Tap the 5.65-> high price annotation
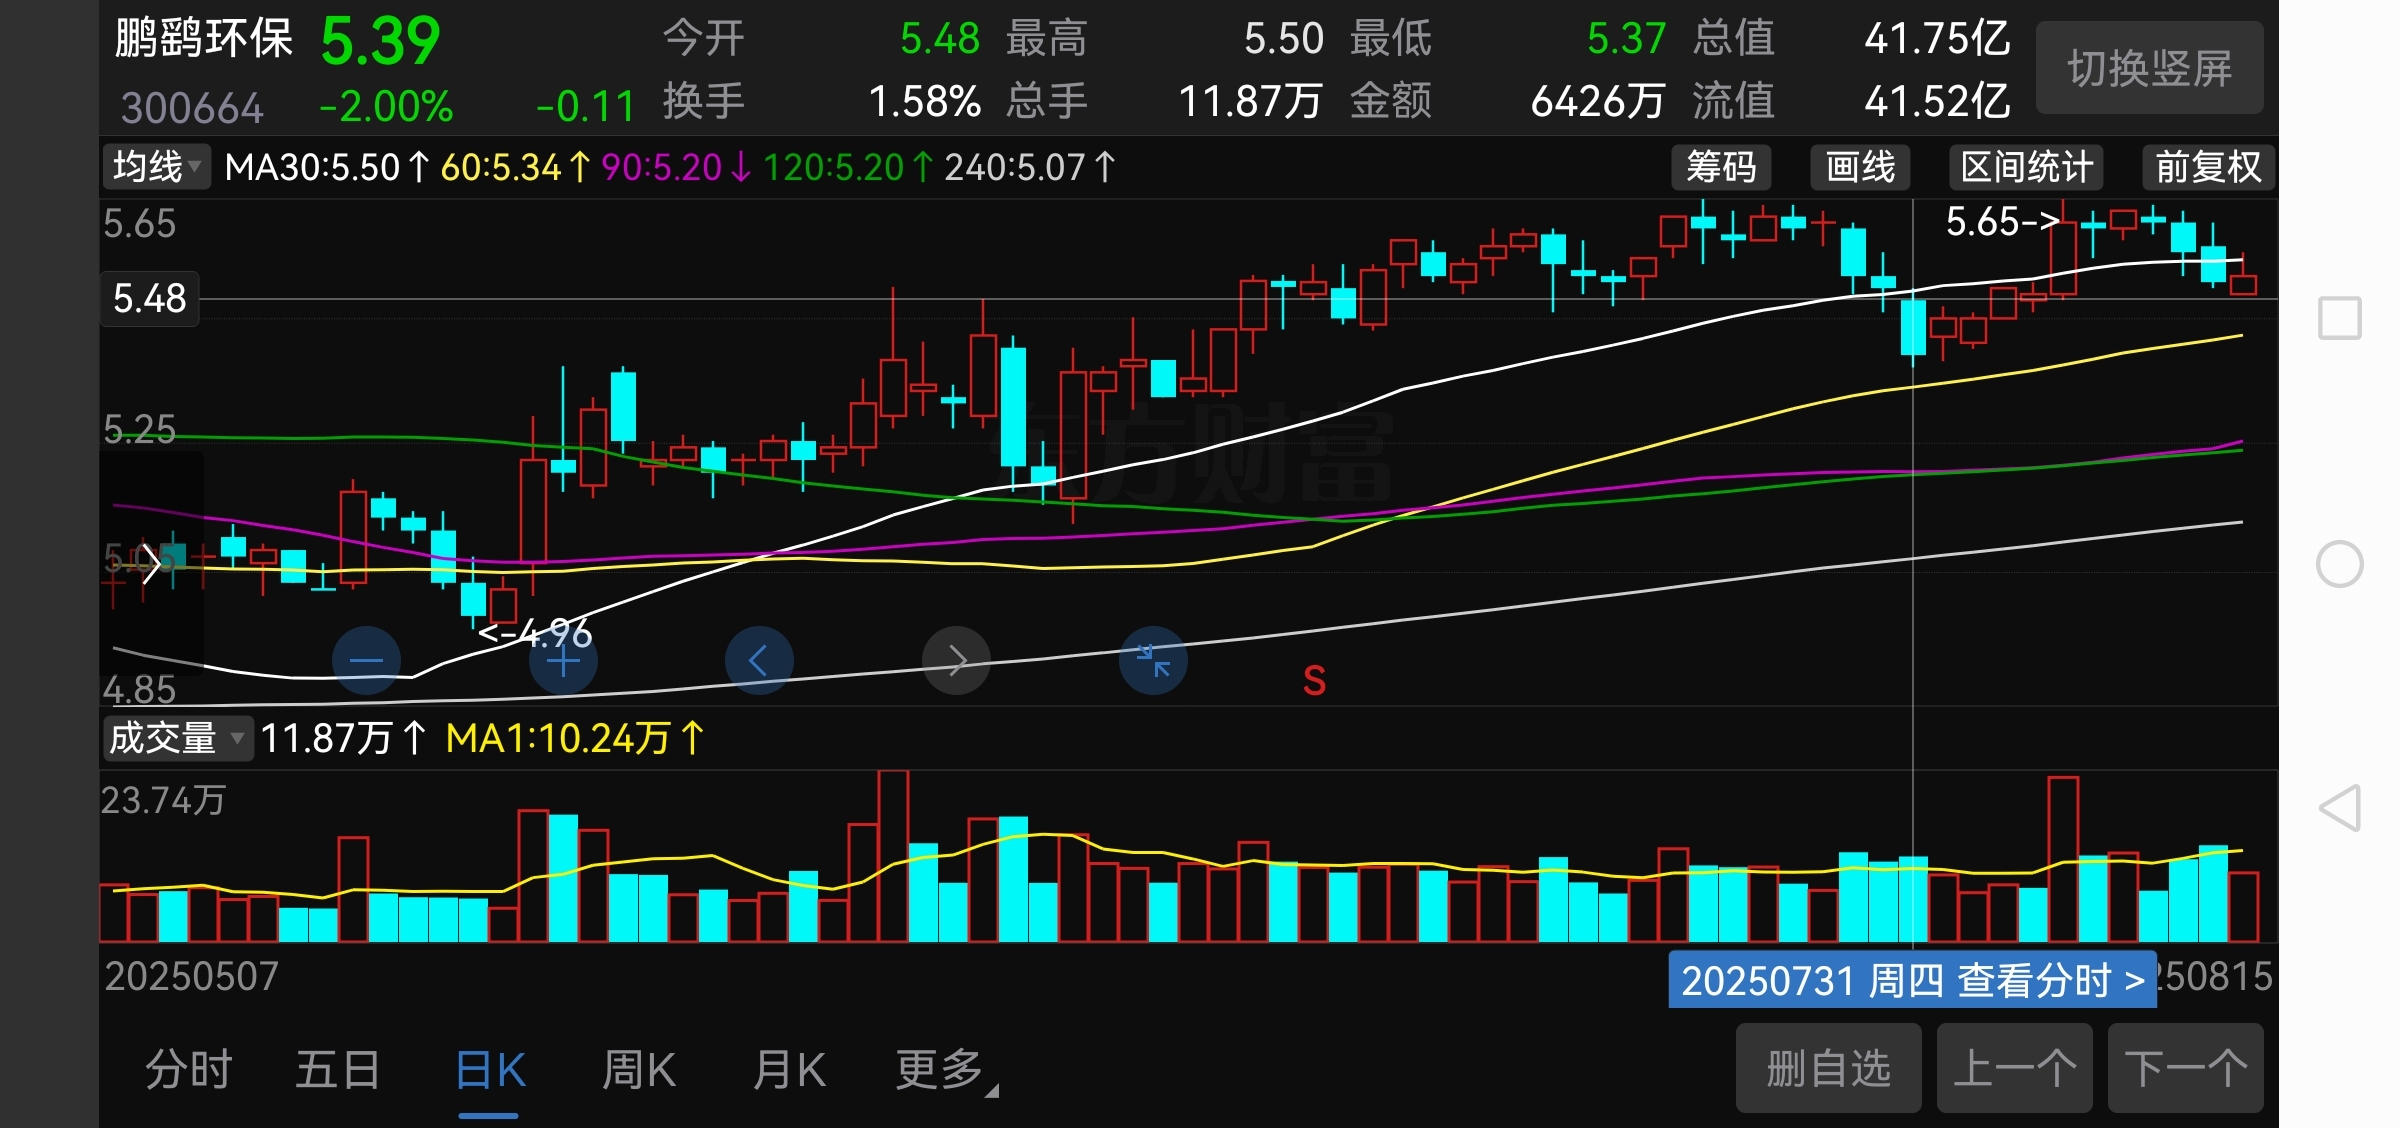This screenshot has height=1128, width=2400. 2003,222
